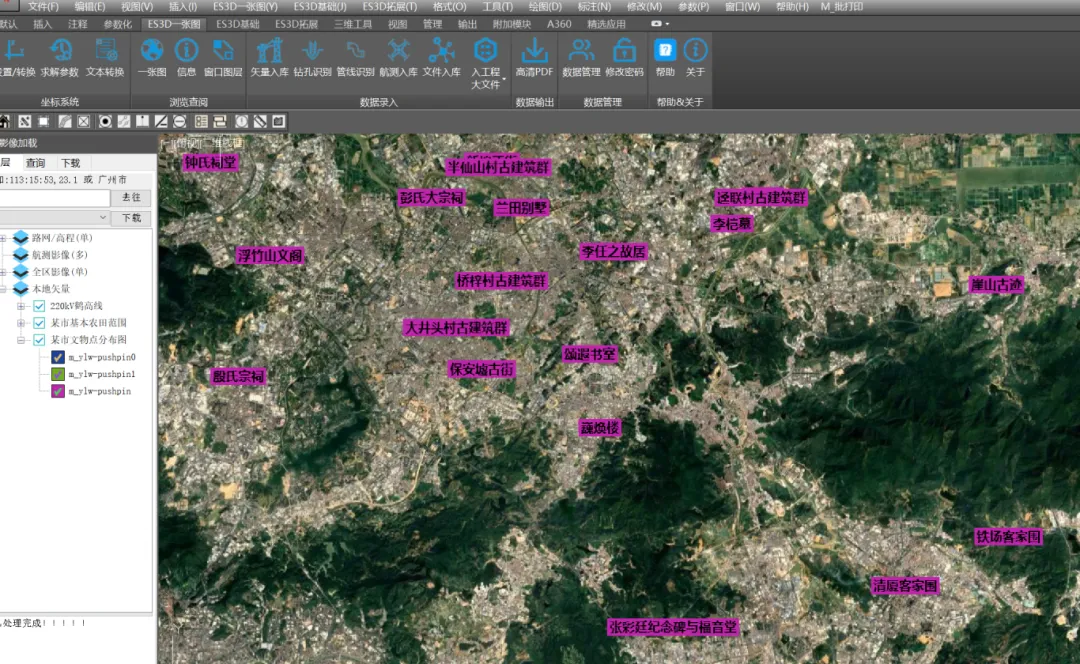Click the 一张图 globe icon
The height and width of the screenshot is (664, 1080).
click(152, 52)
